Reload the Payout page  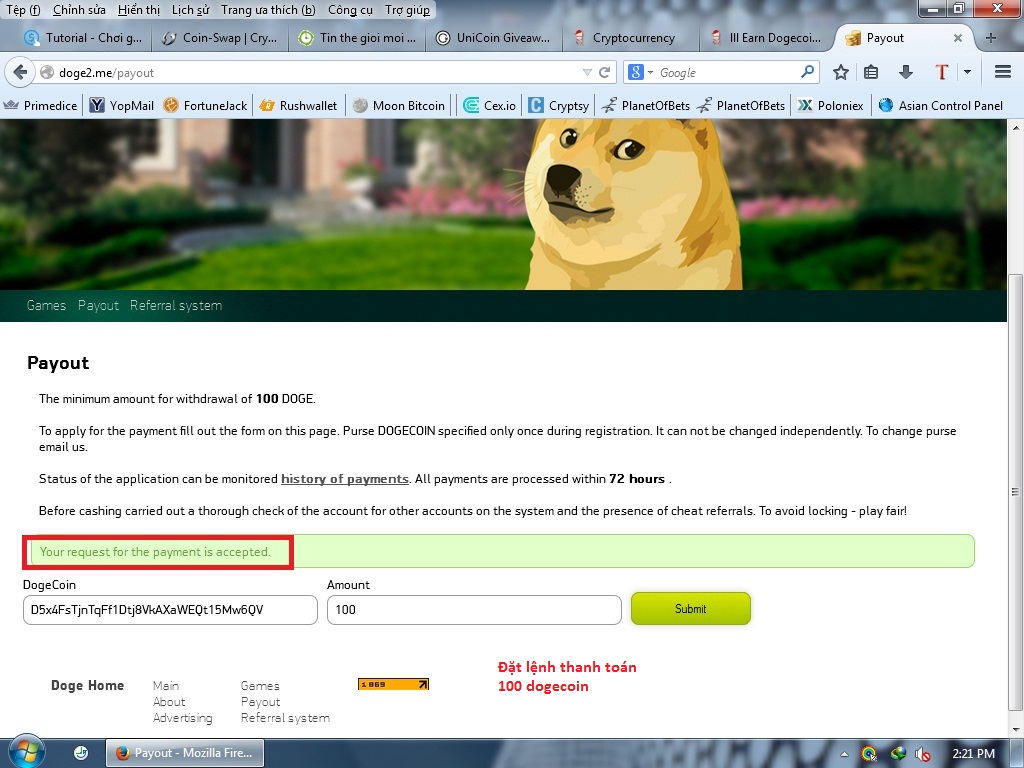[601, 71]
